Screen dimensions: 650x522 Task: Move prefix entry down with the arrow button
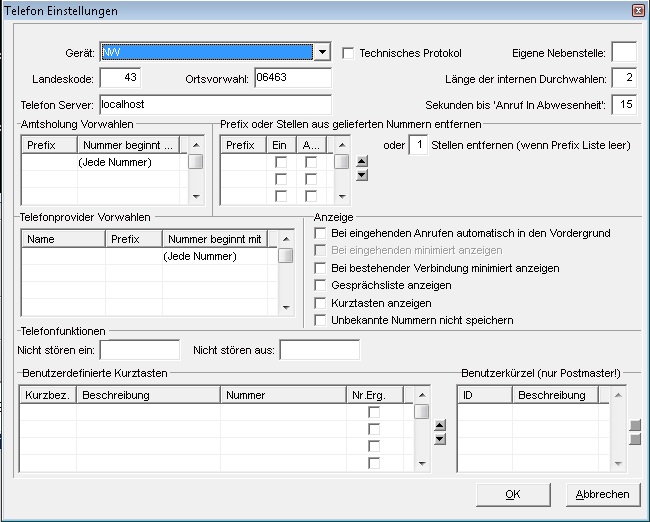pyautogui.click(x=362, y=175)
